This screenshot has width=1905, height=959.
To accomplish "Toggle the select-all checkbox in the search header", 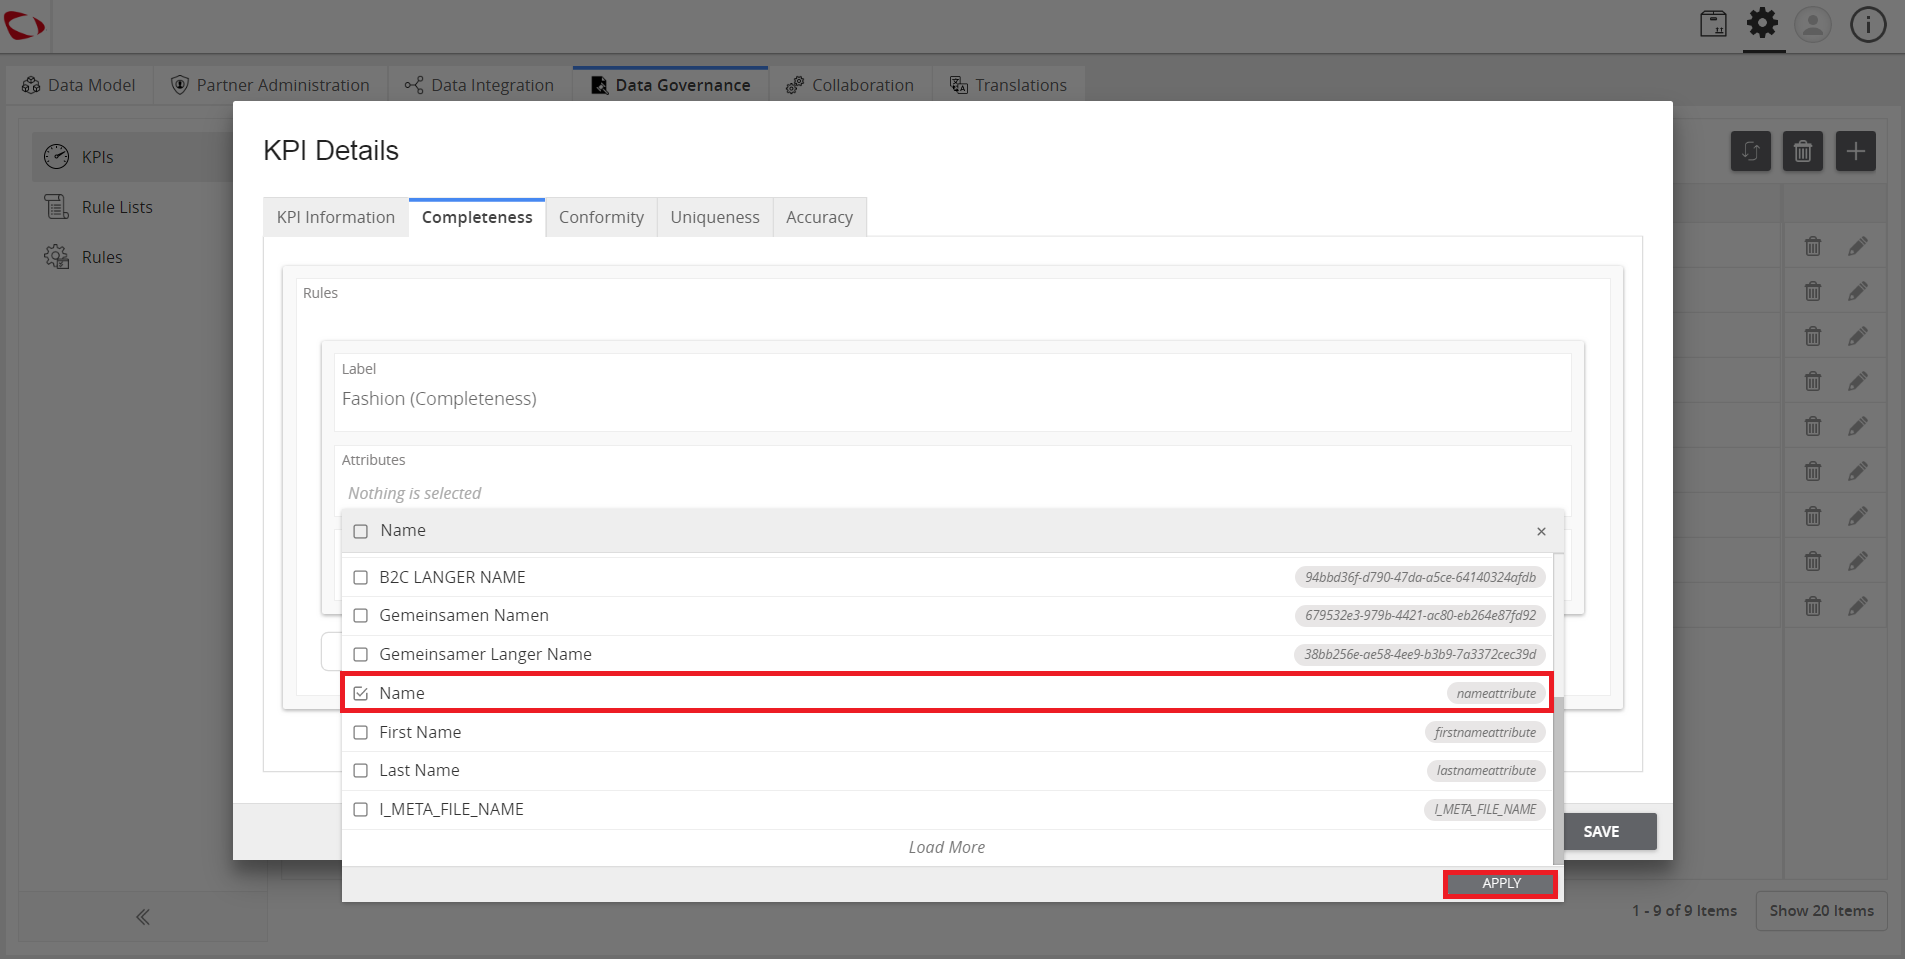I will (361, 531).
